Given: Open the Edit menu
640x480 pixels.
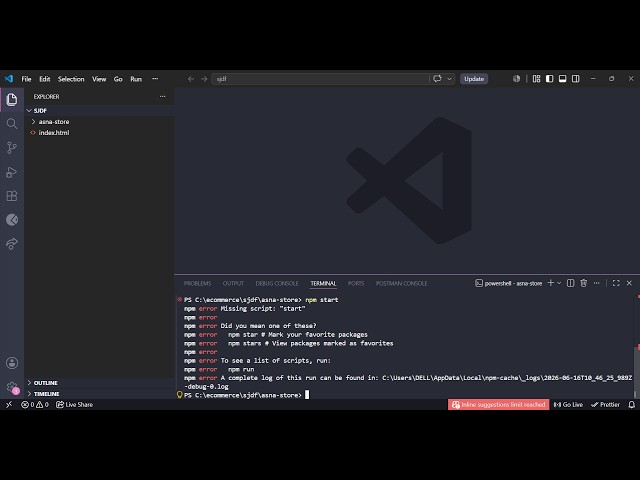Looking at the screenshot, I should pyautogui.click(x=45, y=79).
